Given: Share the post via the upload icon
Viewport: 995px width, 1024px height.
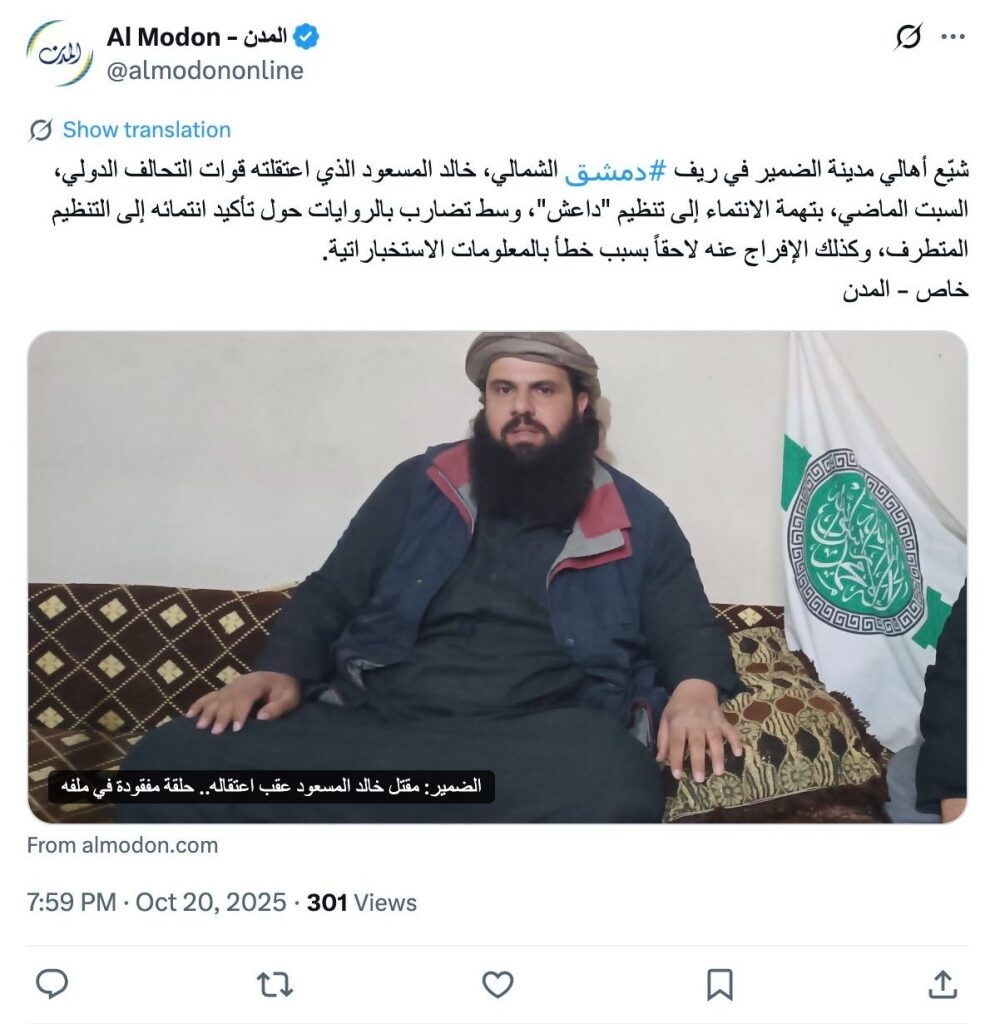Looking at the screenshot, I should coord(942,984).
